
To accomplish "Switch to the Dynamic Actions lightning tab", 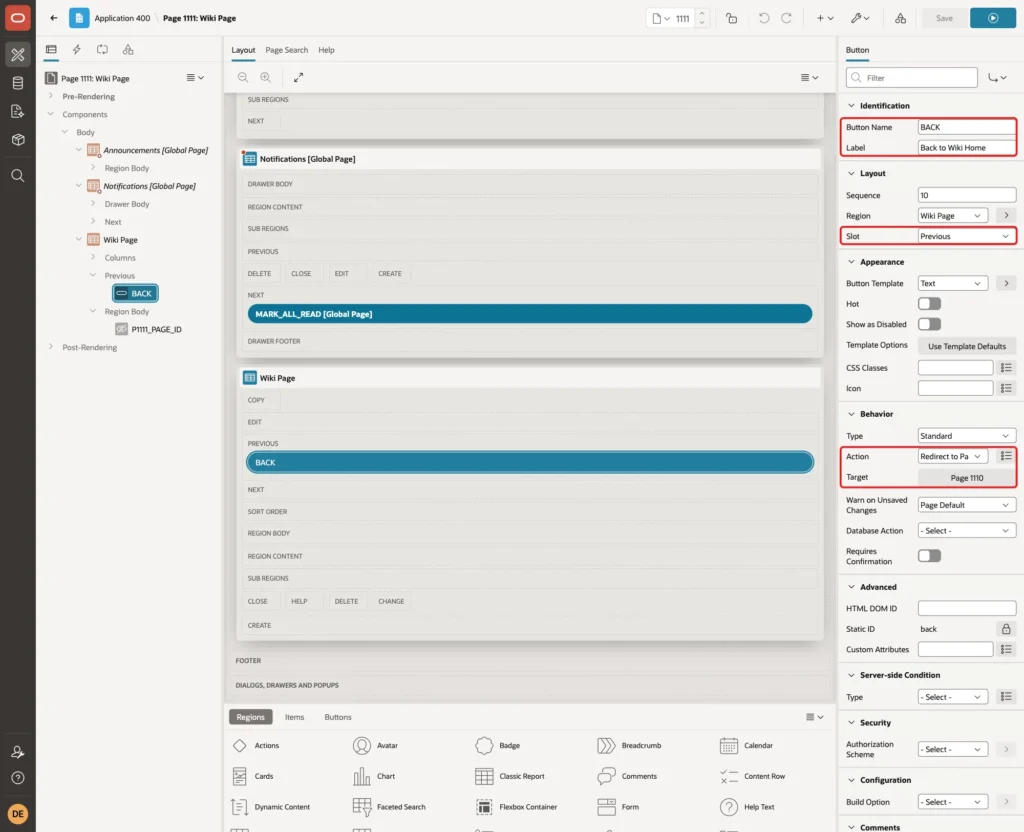I will point(76,50).
